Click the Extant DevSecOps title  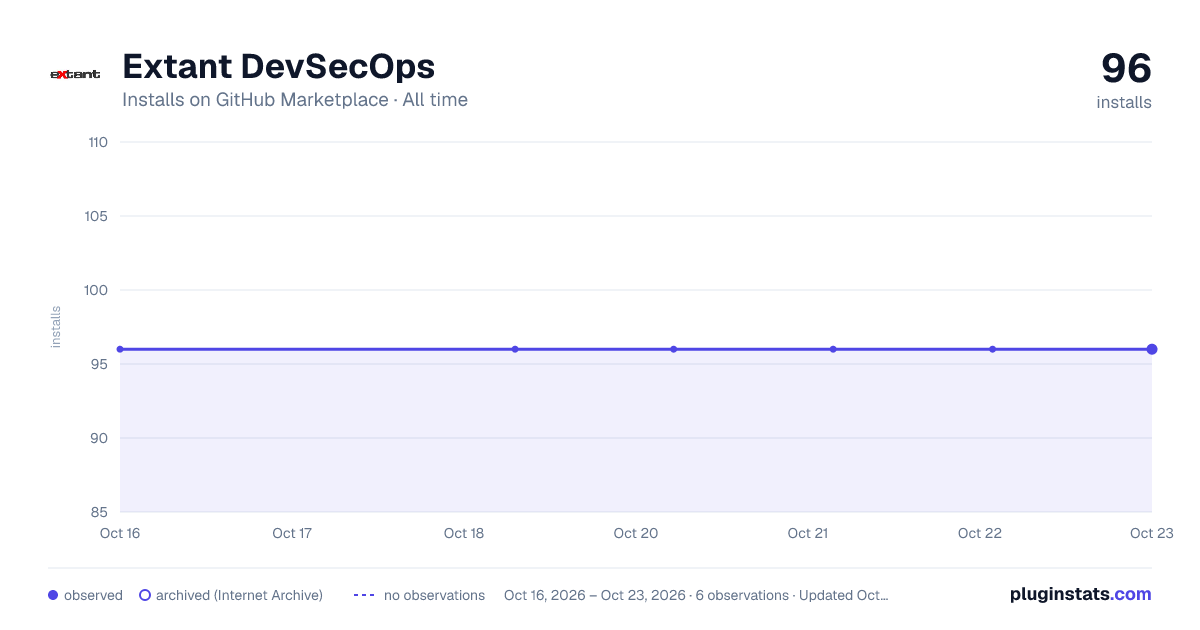point(279,66)
